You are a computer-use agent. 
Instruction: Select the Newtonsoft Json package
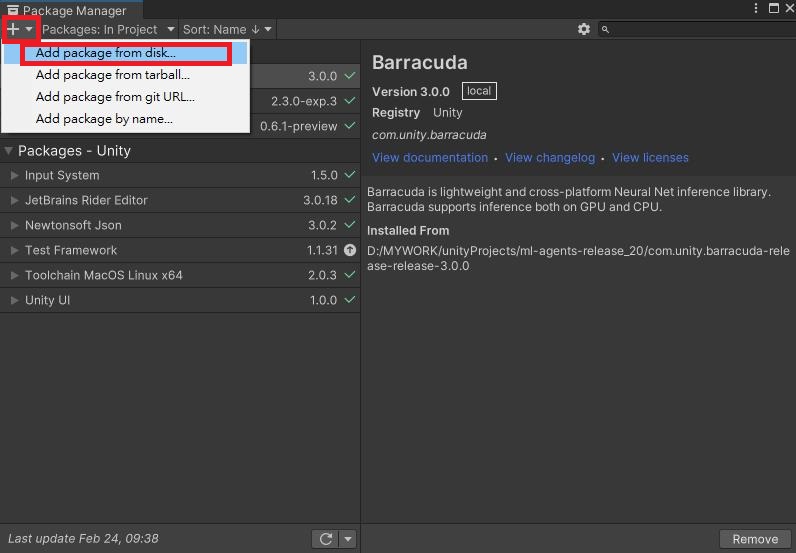[x=180, y=225]
